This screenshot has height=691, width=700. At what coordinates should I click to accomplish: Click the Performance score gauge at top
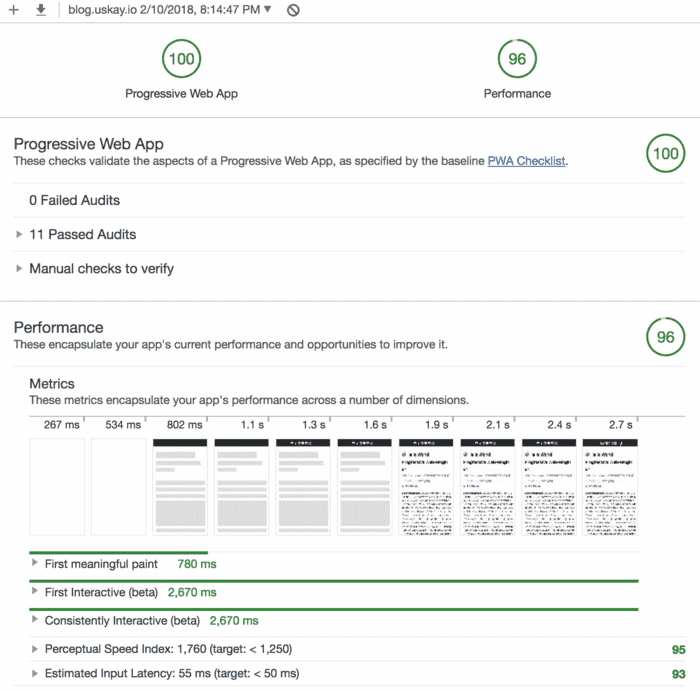point(517,59)
